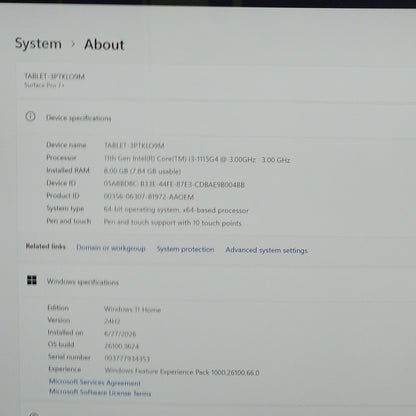The height and width of the screenshot is (416, 416).
Task: Collapse the Windows specifications section header
Action: click(x=217, y=282)
